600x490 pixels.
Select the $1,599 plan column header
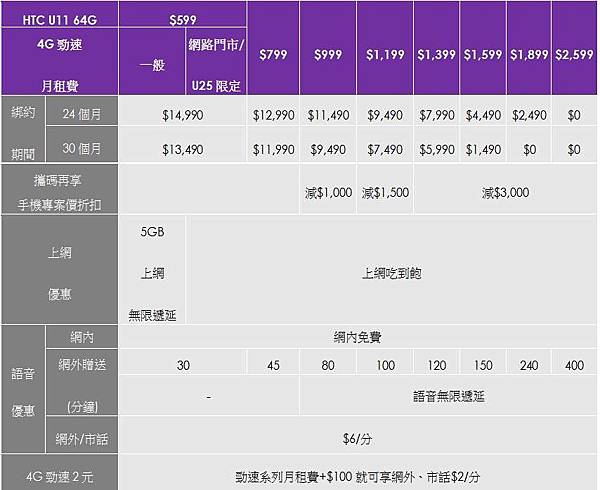[483, 48]
